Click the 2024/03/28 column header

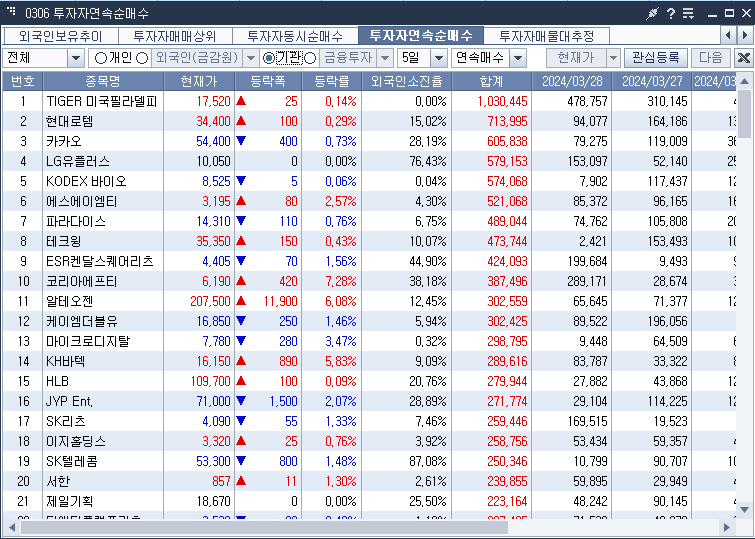click(x=572, y=81)
